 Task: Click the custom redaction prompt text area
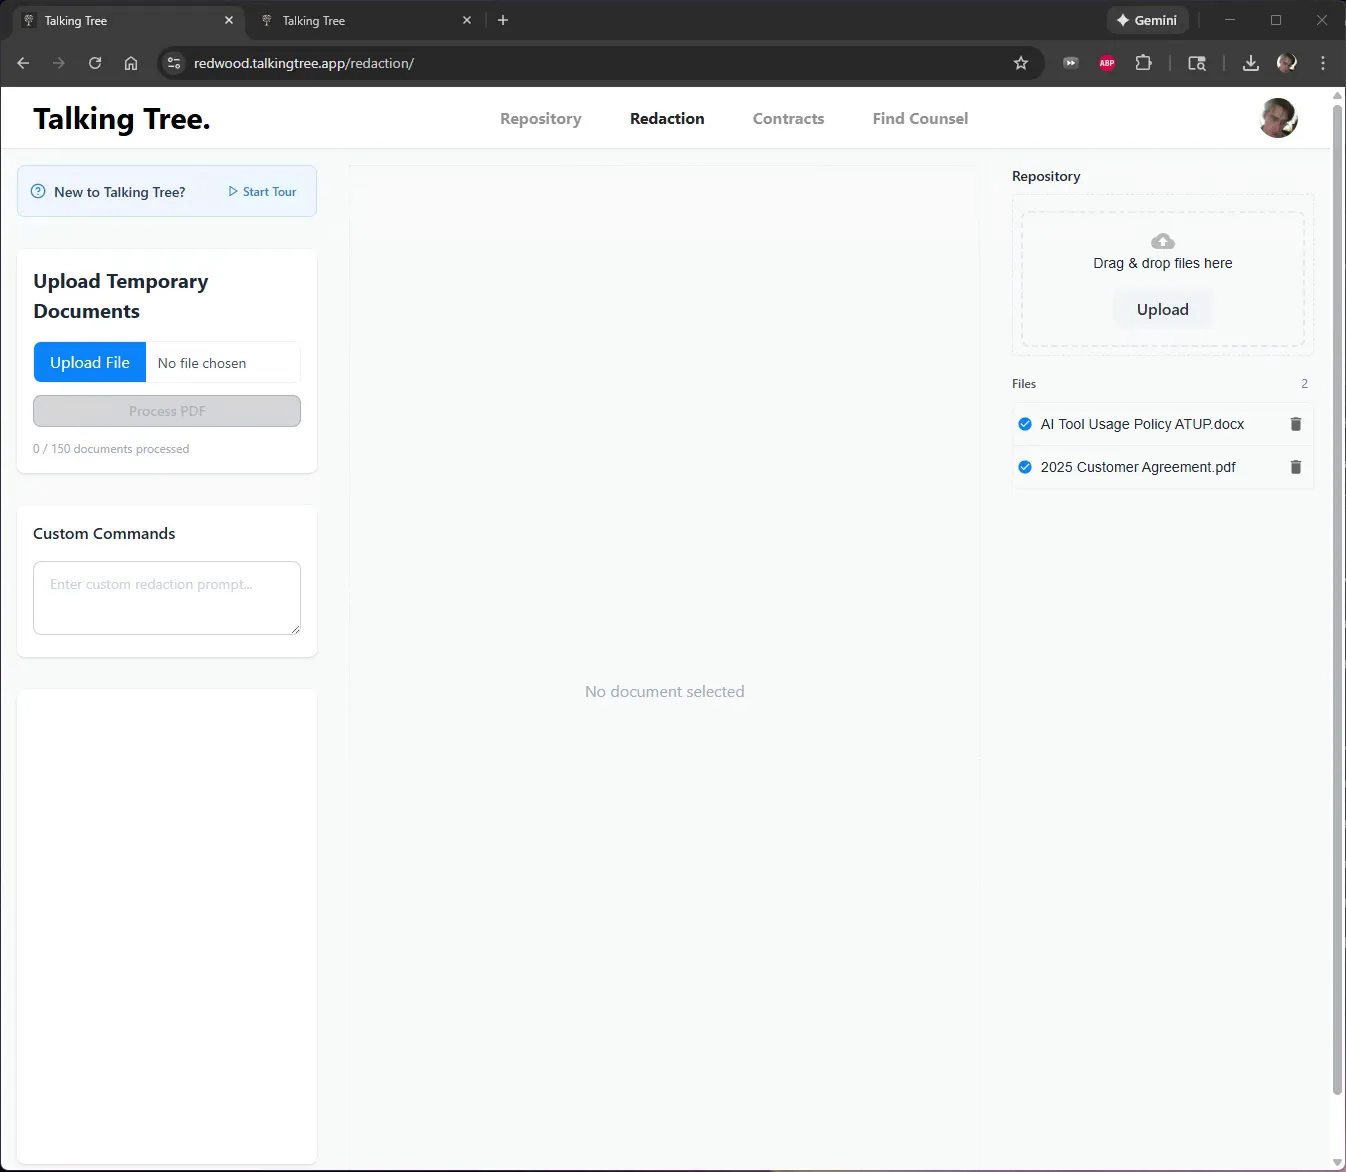pyautogui.click(x=167, y=598)
